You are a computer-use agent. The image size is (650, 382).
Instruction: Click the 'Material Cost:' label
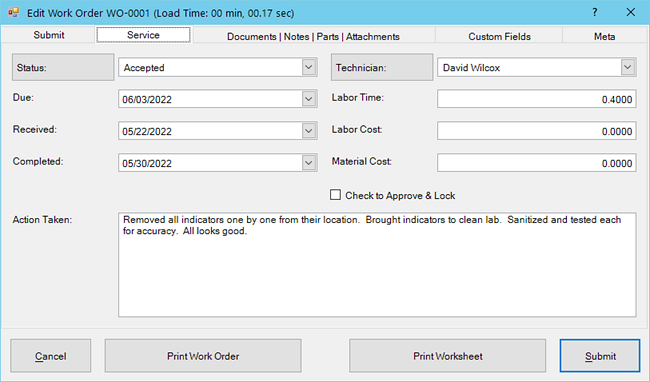click(x=361, y=162)
